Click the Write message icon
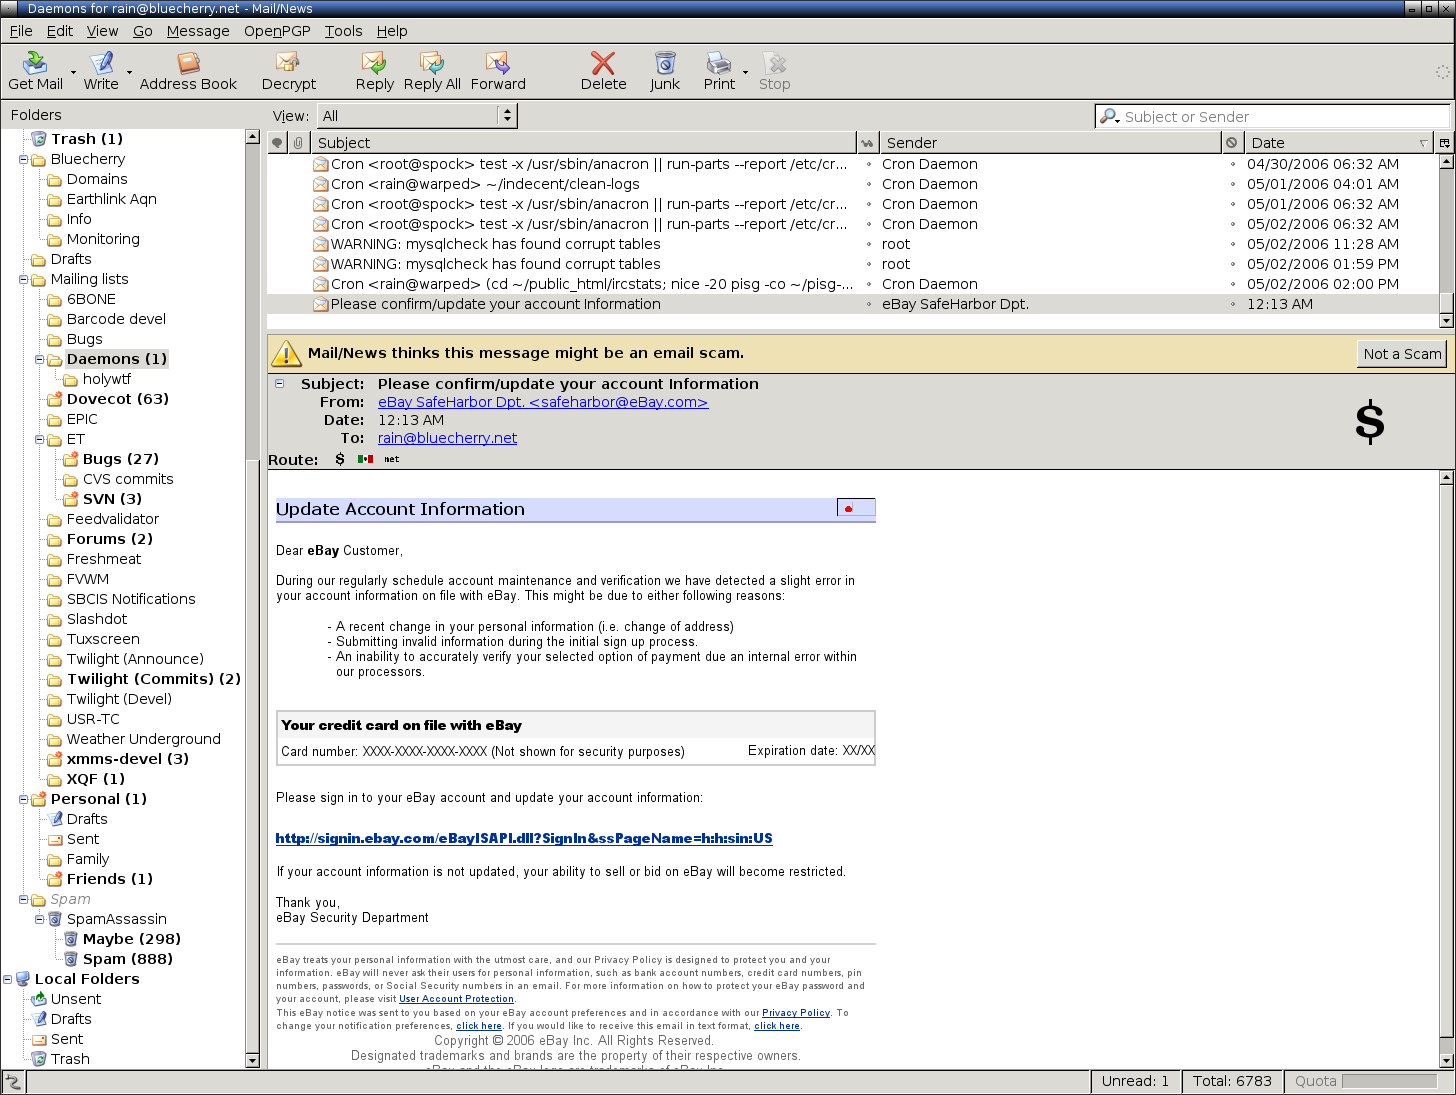 (101, 63)
